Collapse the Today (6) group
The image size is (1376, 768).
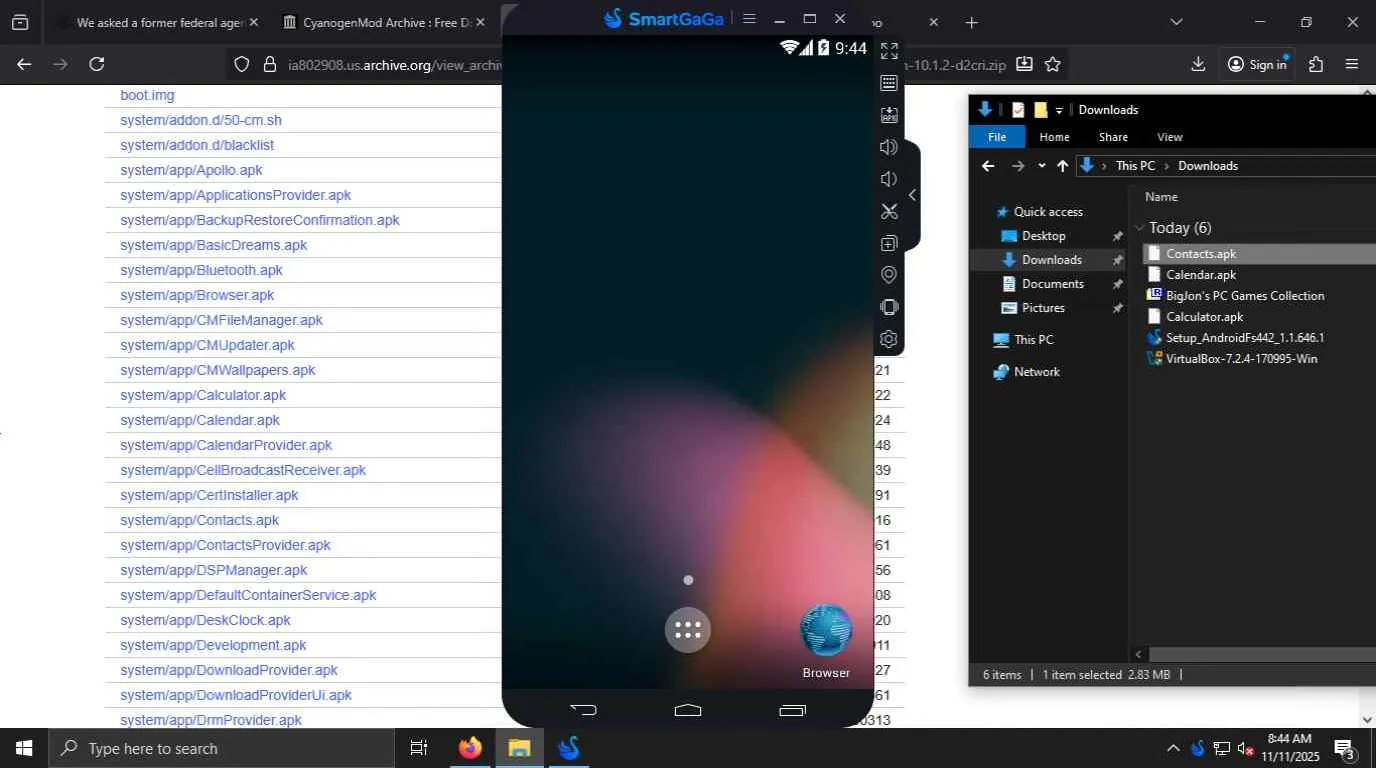click(1140, 228)
